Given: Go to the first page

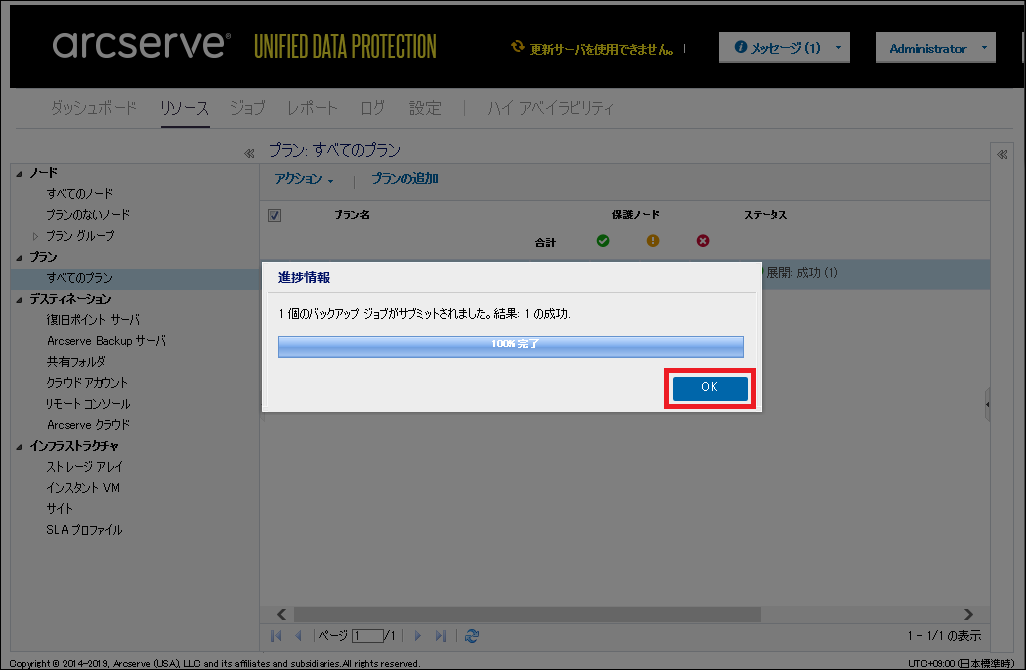Looking at the screenshot, I should point(276,635).
